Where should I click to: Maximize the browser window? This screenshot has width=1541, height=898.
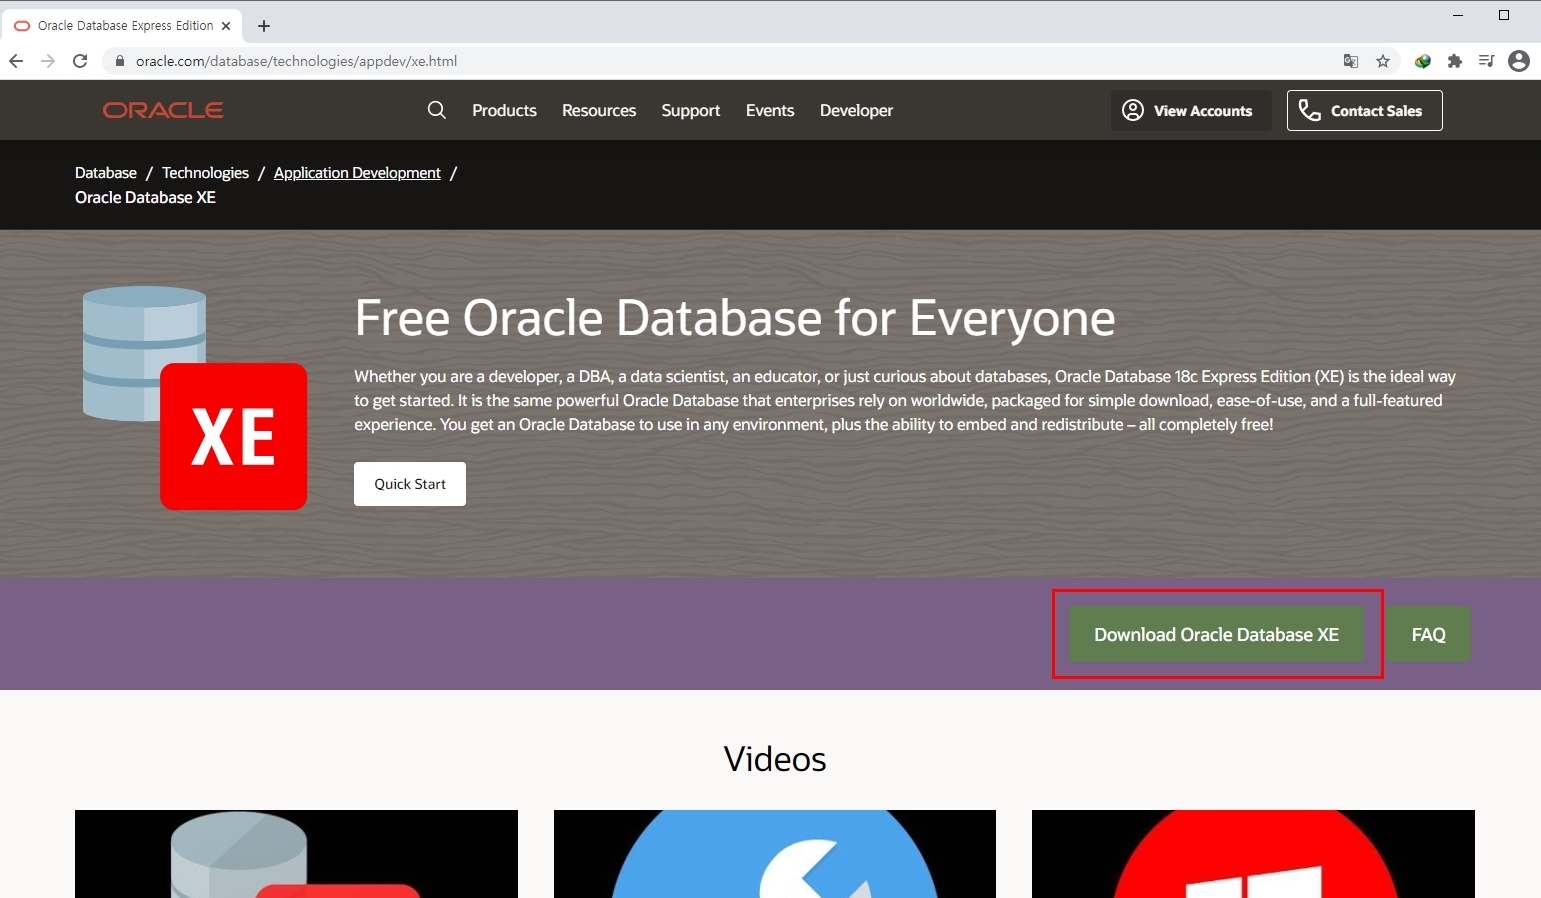1503,15
